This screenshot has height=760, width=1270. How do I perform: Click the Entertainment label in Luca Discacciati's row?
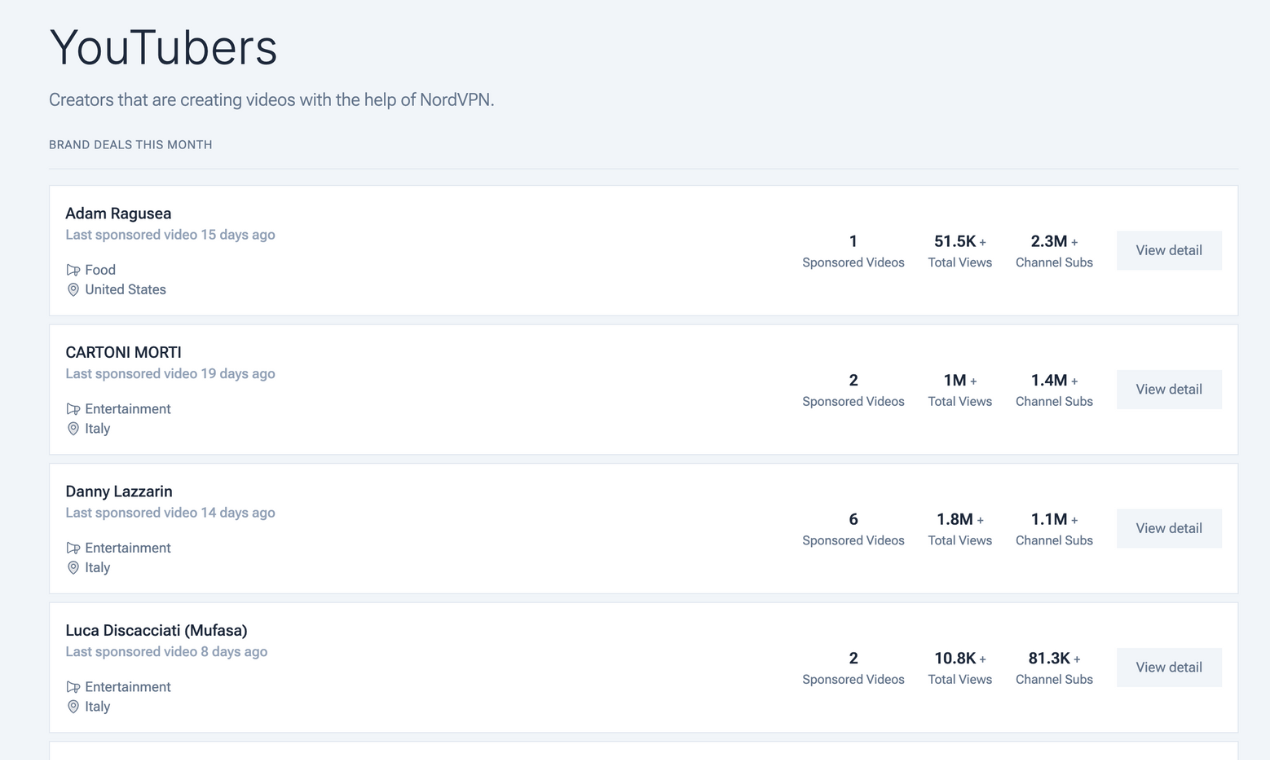[128, 687]
